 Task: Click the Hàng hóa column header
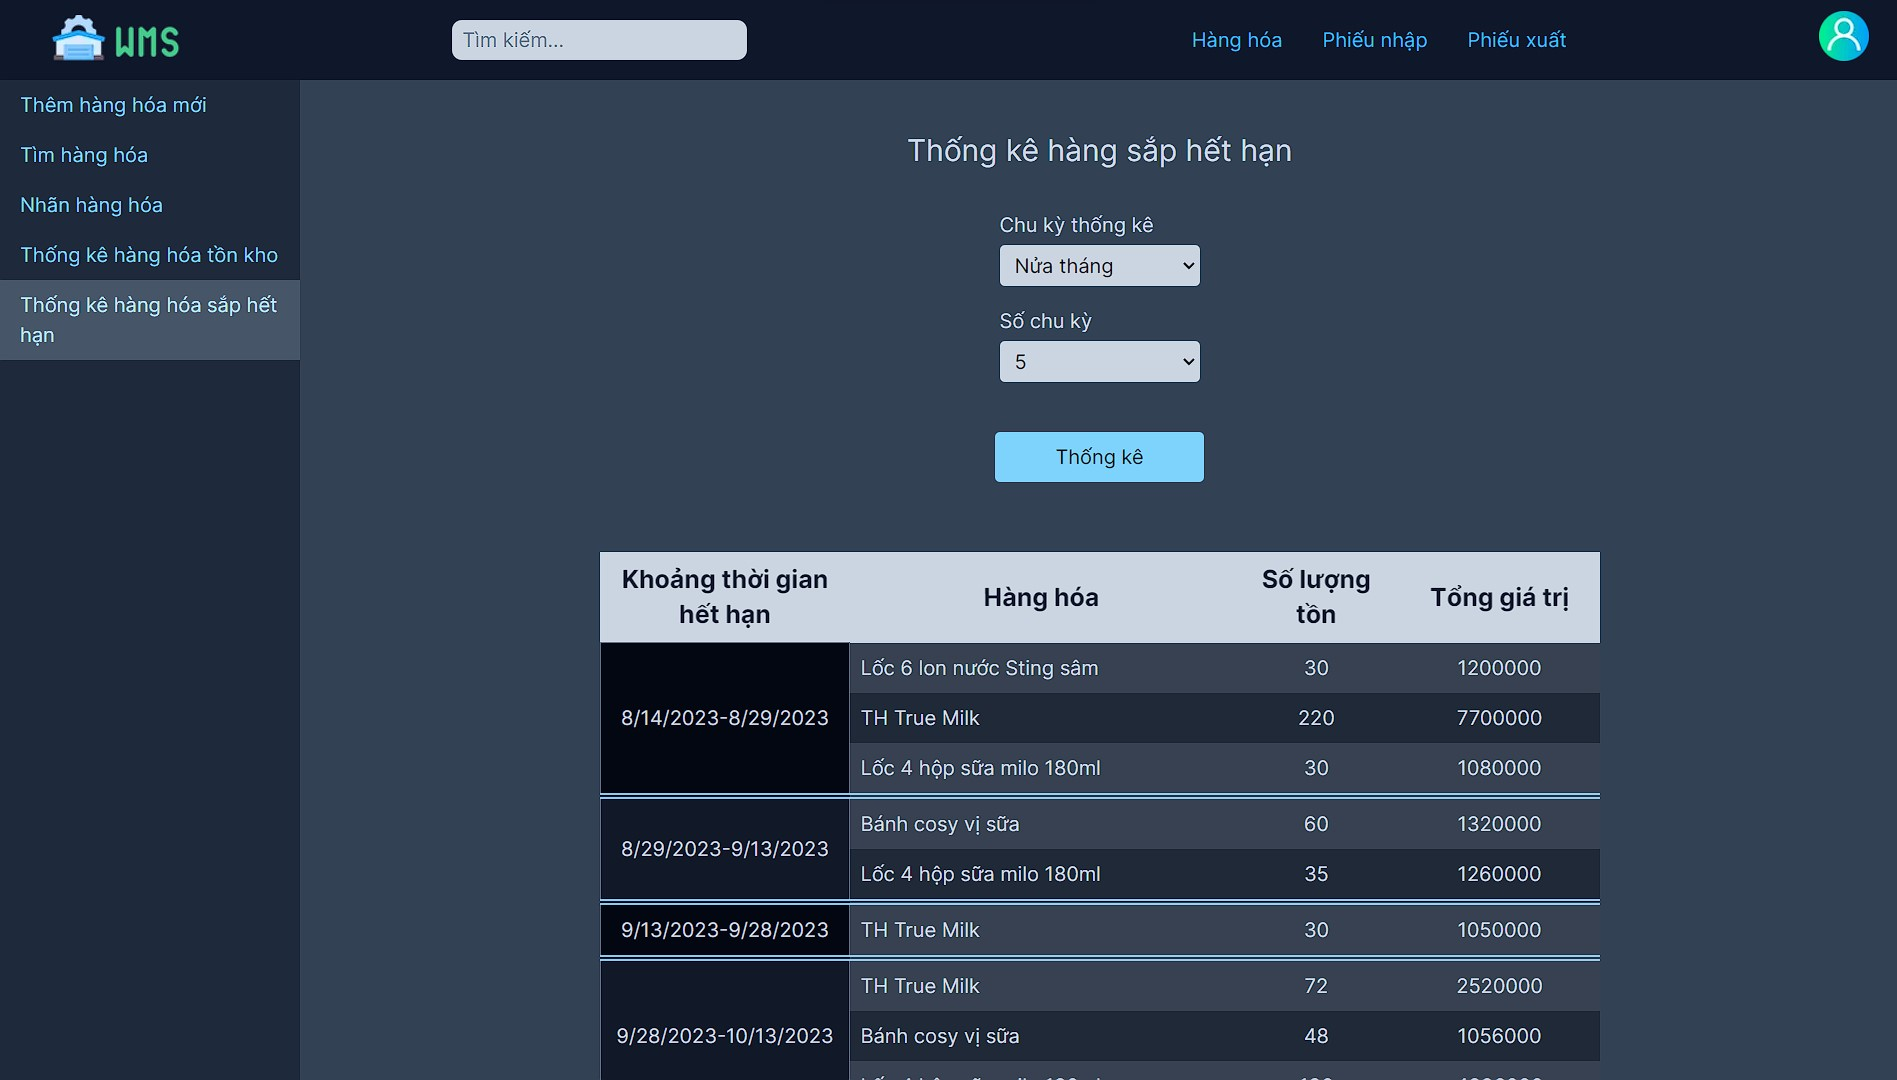pos(1040,597)
